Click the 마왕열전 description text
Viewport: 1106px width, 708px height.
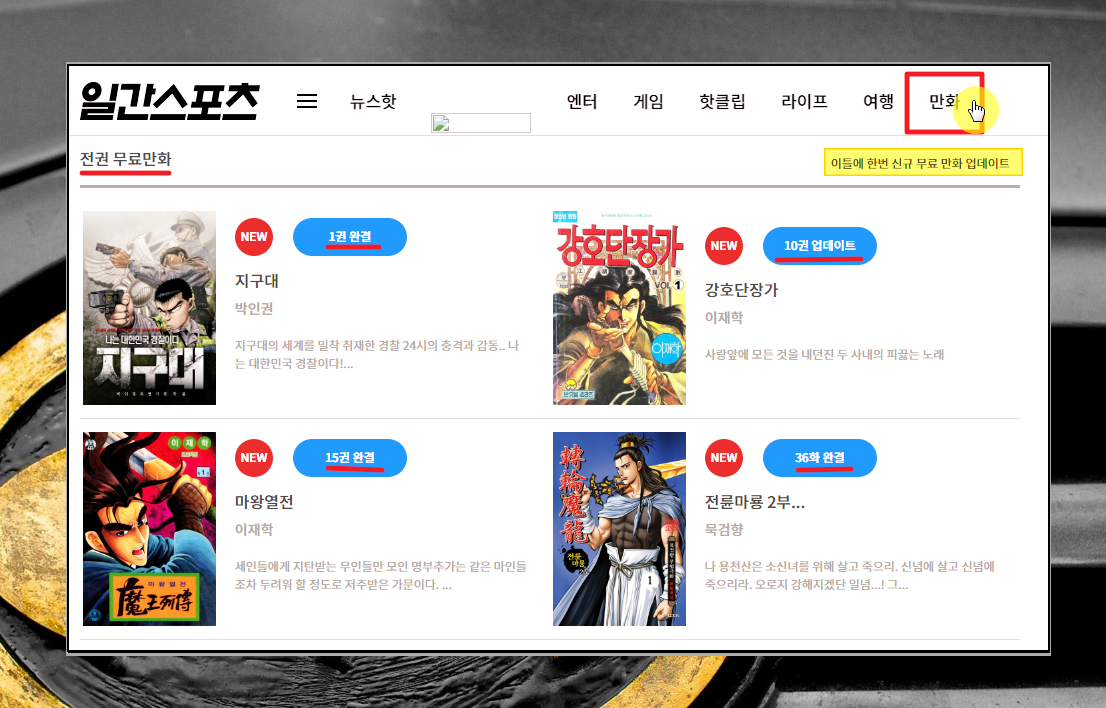[x=381, y=575]
